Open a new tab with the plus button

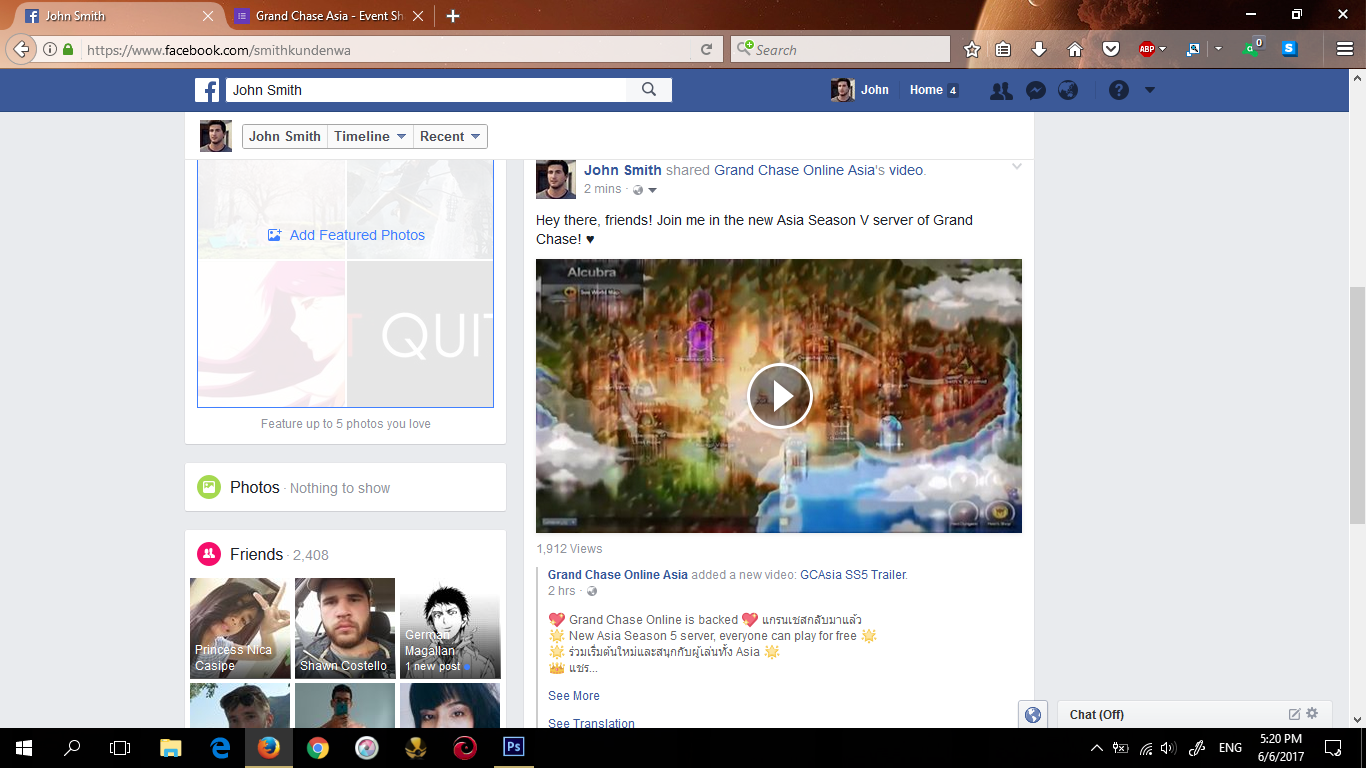click(x=453, y=16)
